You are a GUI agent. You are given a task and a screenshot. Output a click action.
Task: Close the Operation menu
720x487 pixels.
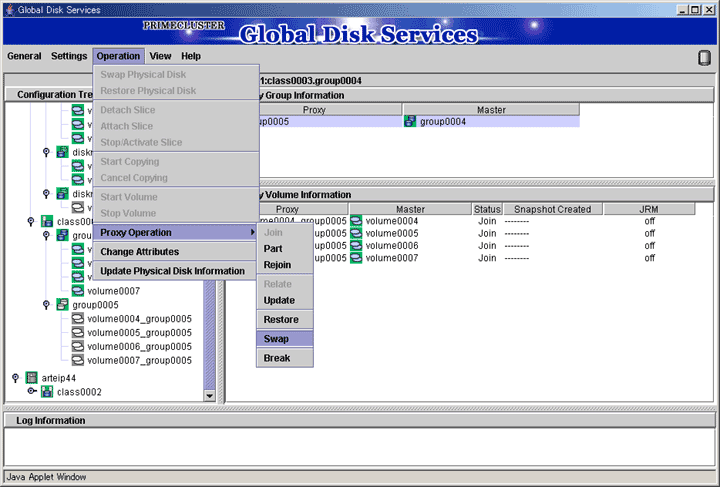(118, 56)
